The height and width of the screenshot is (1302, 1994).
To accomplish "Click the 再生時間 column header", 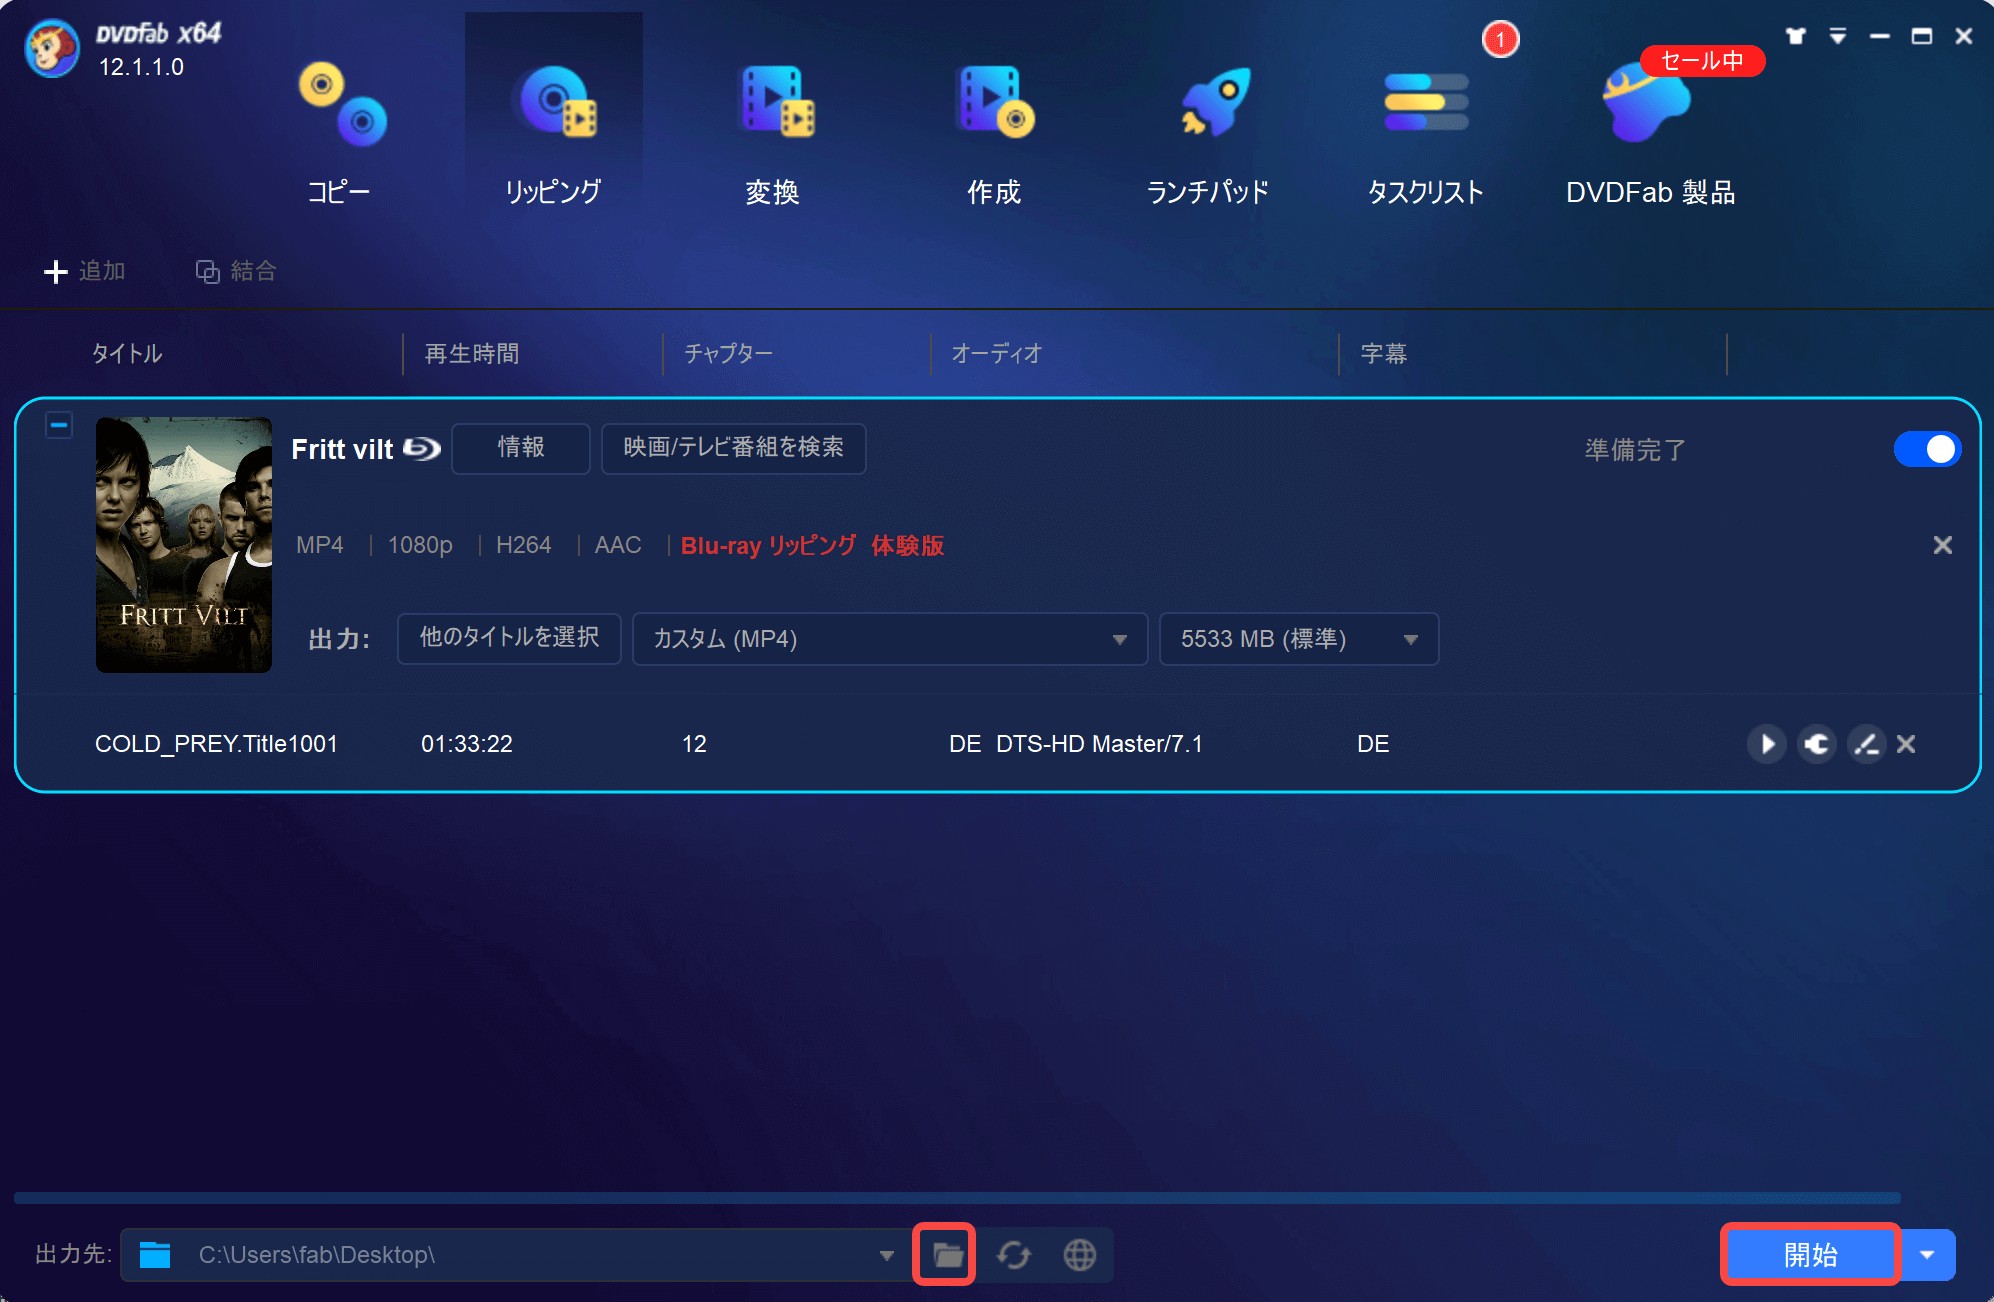I will [472, 354].
